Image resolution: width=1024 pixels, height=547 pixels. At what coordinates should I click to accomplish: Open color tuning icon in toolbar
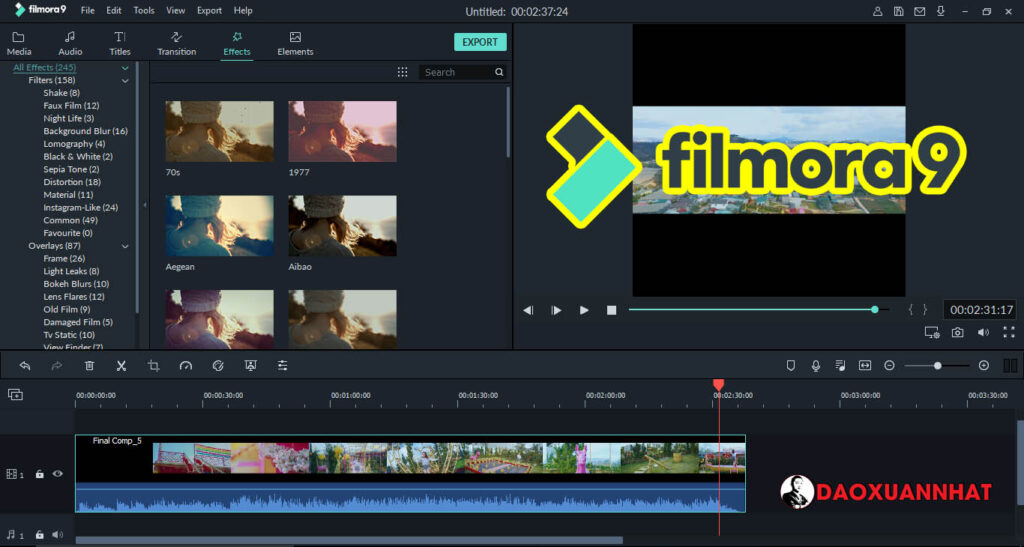click(218, 366)
